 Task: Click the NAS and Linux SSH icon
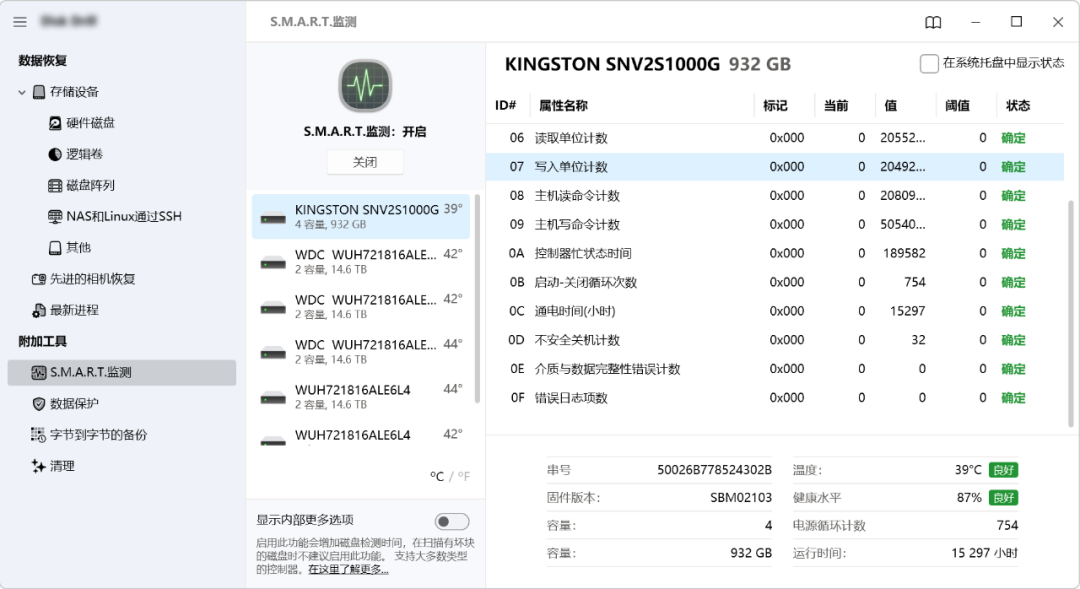coord(55,216)
